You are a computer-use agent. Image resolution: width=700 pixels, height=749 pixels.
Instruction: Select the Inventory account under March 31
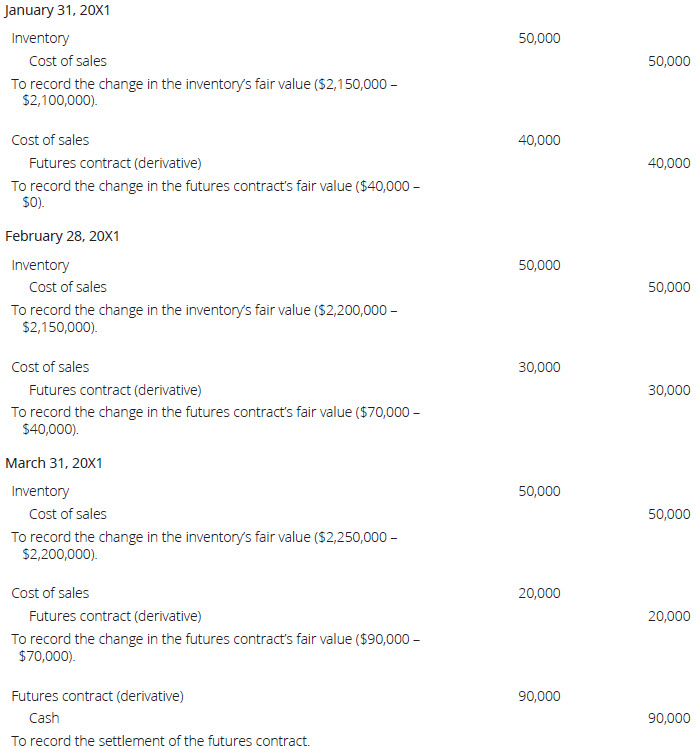pyautogui.click(x=40, y=491)
